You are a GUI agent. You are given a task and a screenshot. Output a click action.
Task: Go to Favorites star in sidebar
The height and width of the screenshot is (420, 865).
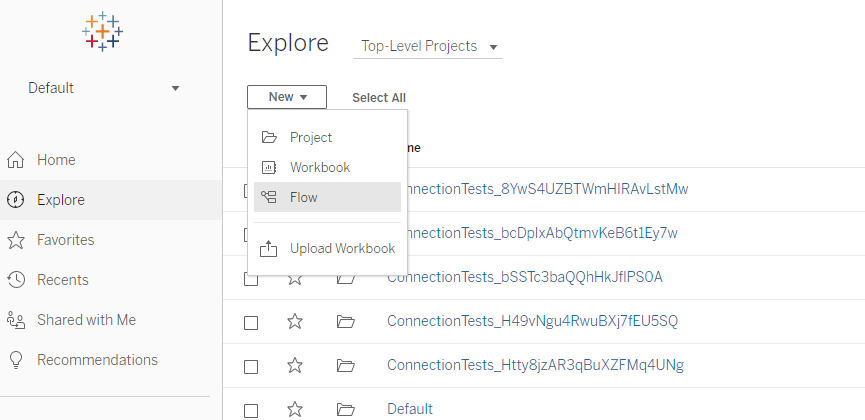(65, 240)
